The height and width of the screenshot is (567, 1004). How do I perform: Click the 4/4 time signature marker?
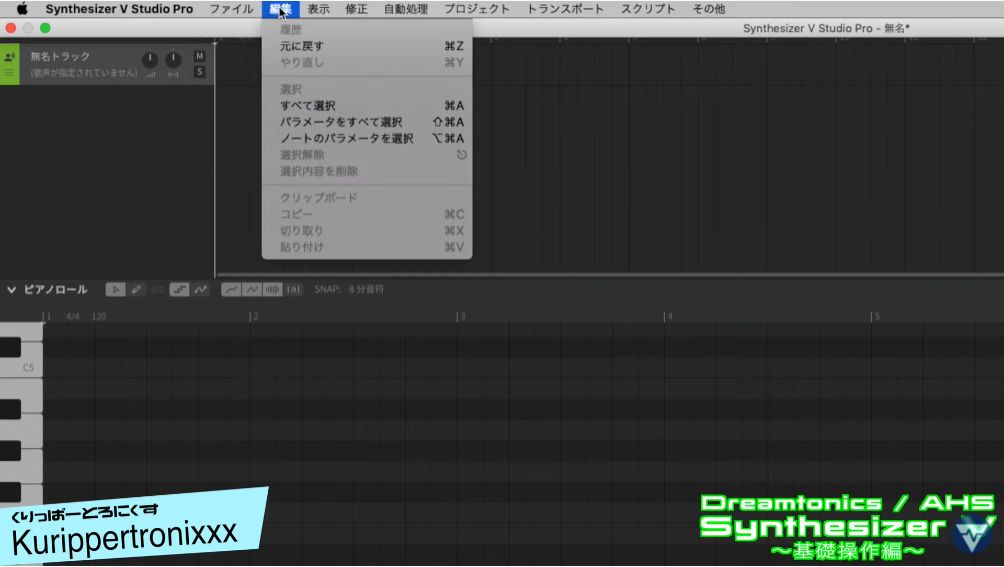point(72,317)
